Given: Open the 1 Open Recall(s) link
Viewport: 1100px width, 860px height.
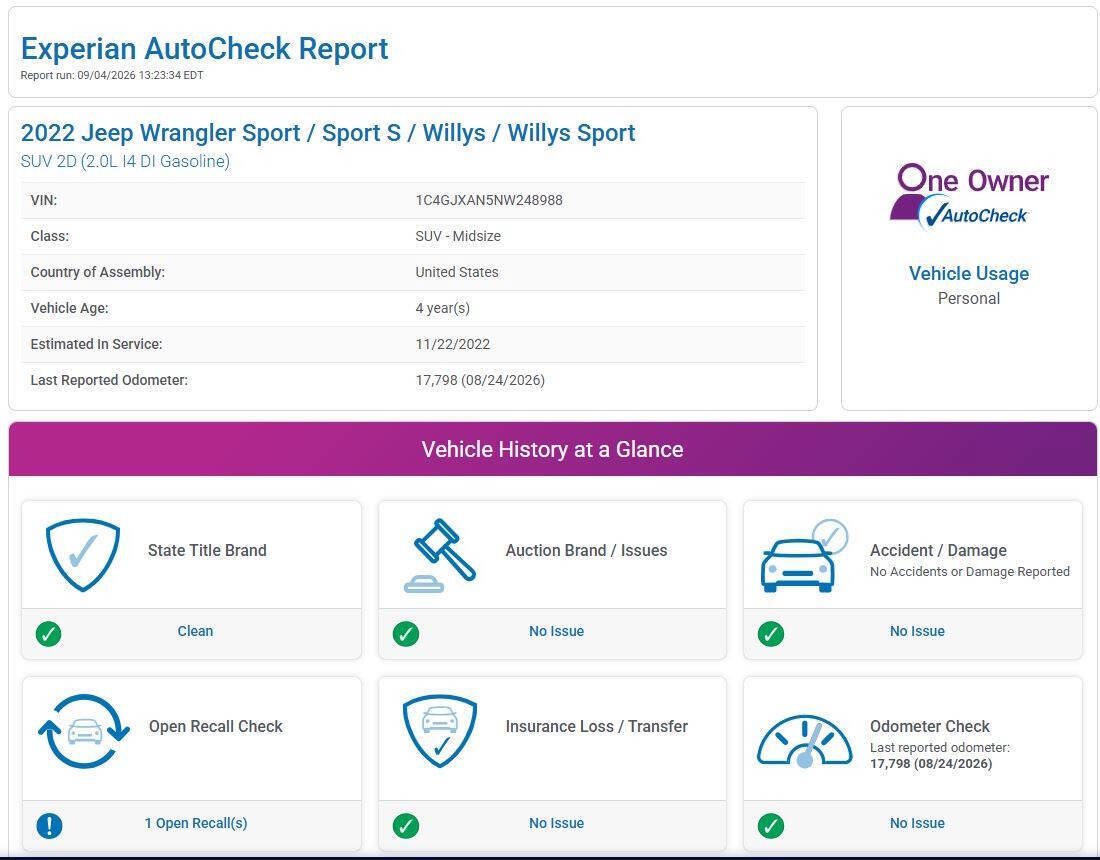Looking at the screenshot, I should [196, 823].
